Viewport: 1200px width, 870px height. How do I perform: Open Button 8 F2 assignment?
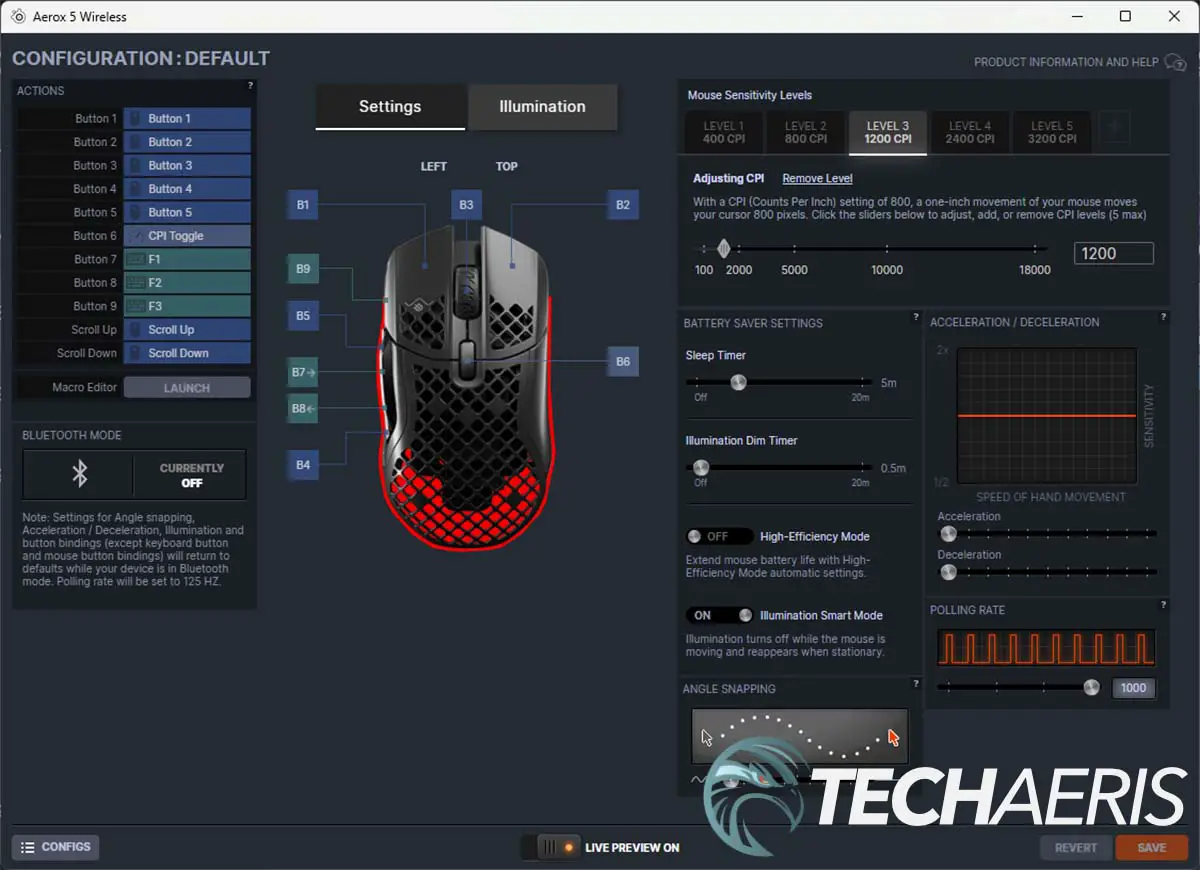pos(187,283)
